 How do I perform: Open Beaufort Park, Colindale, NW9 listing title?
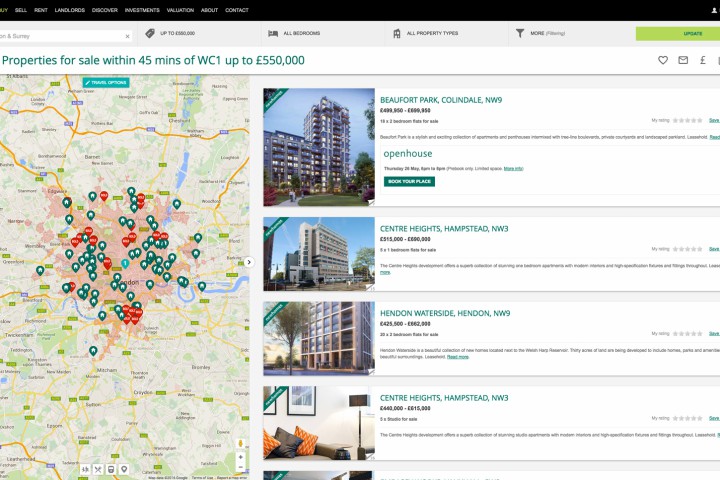pyautogui.click(x=441, y=100)
